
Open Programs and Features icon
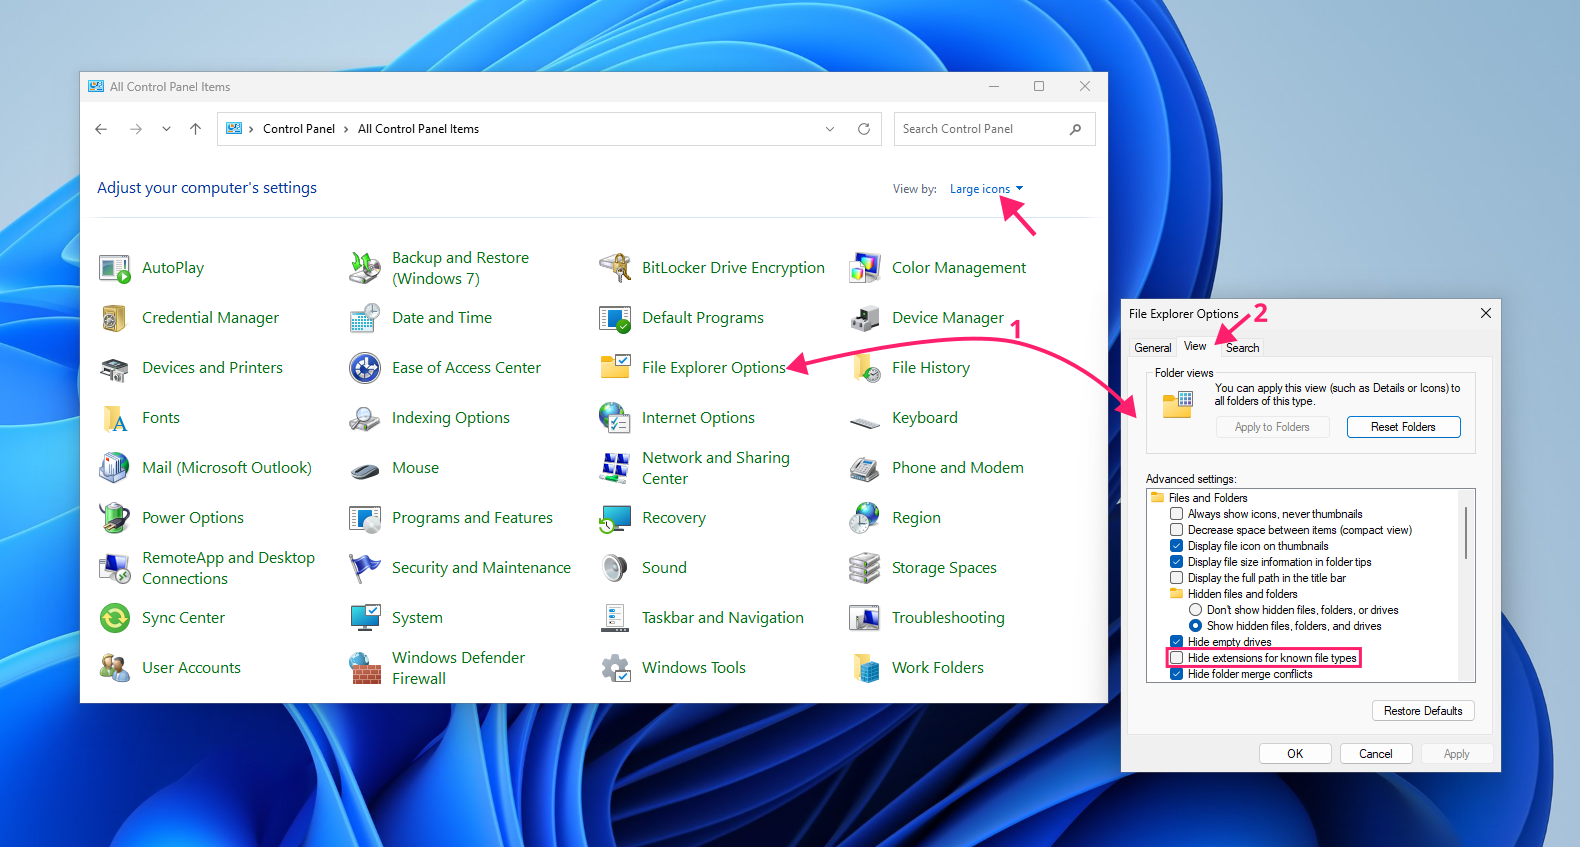365,518
